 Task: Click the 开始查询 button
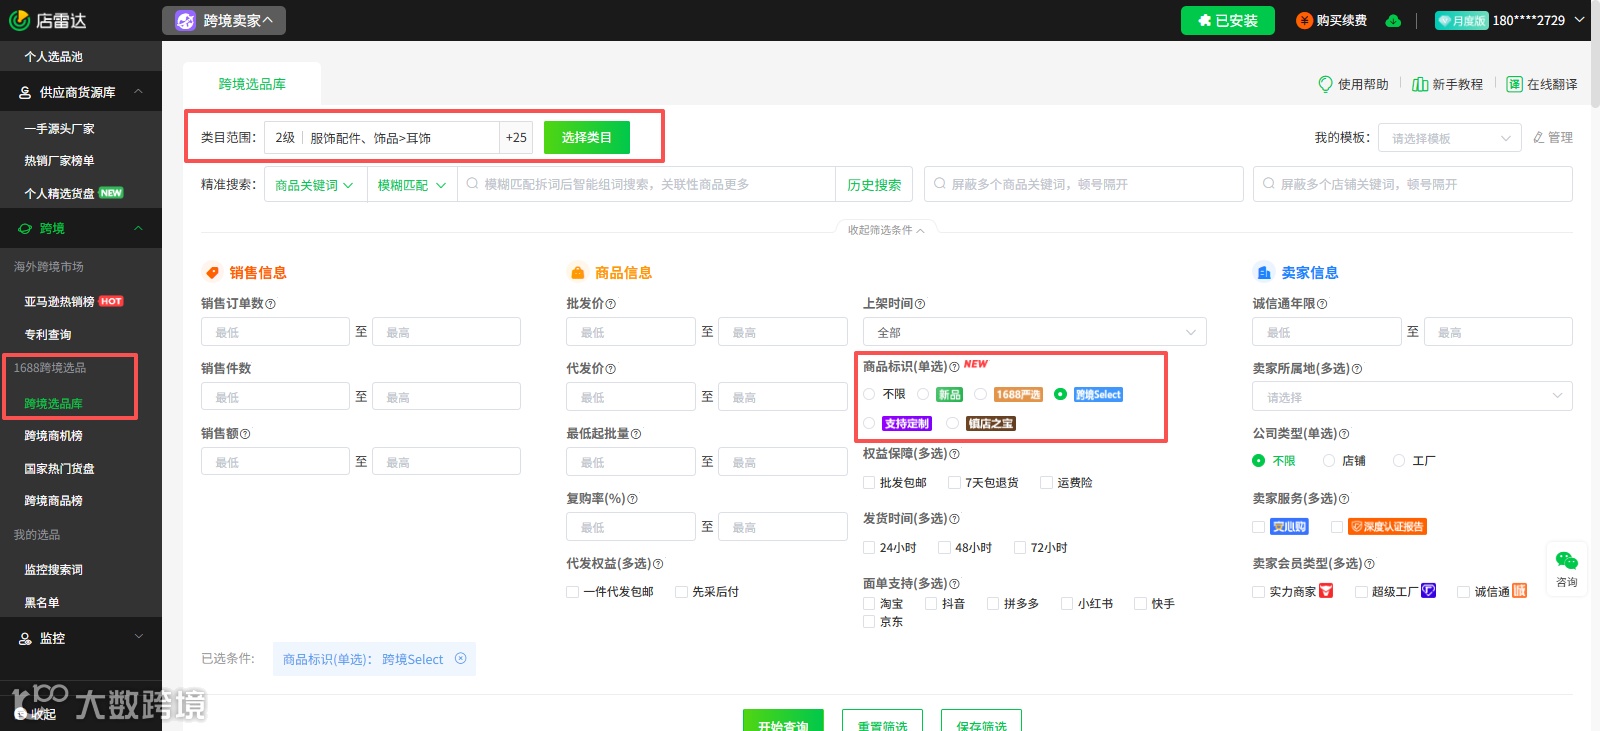click(783, 720)
